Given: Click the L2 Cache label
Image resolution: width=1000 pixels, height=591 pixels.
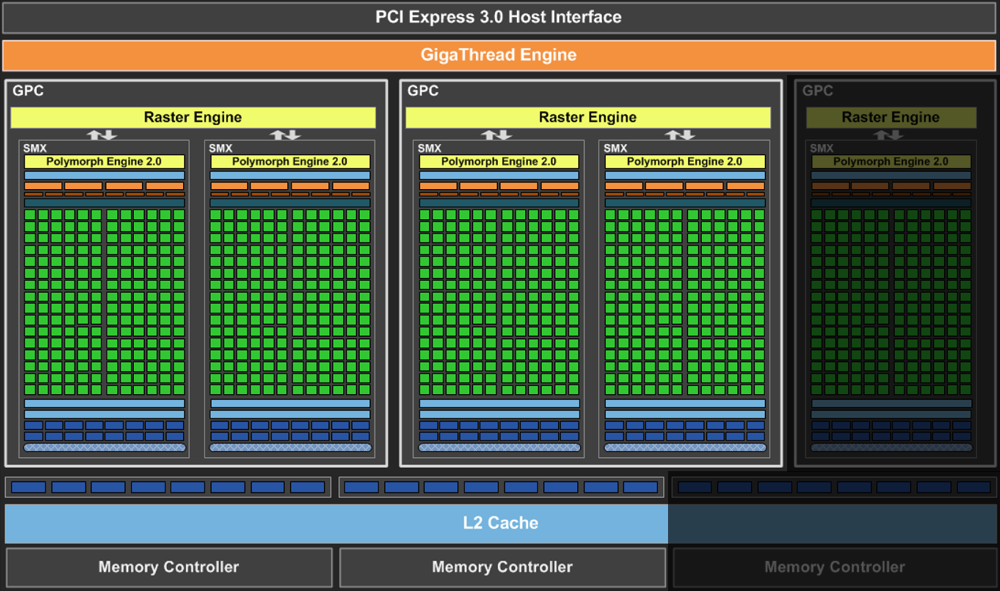Looking at the screenshot, I should click(500, 523).
